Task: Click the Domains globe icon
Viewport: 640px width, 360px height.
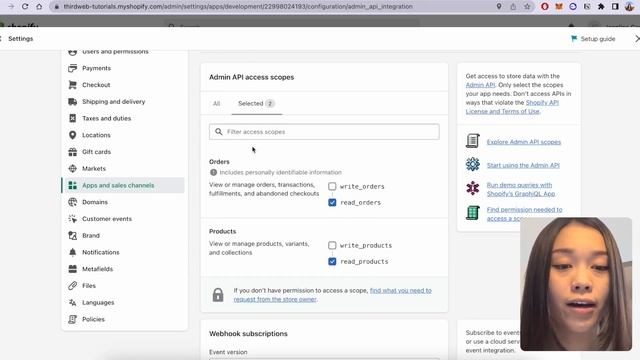Action: pyautogui.click(x=73, y=202)
